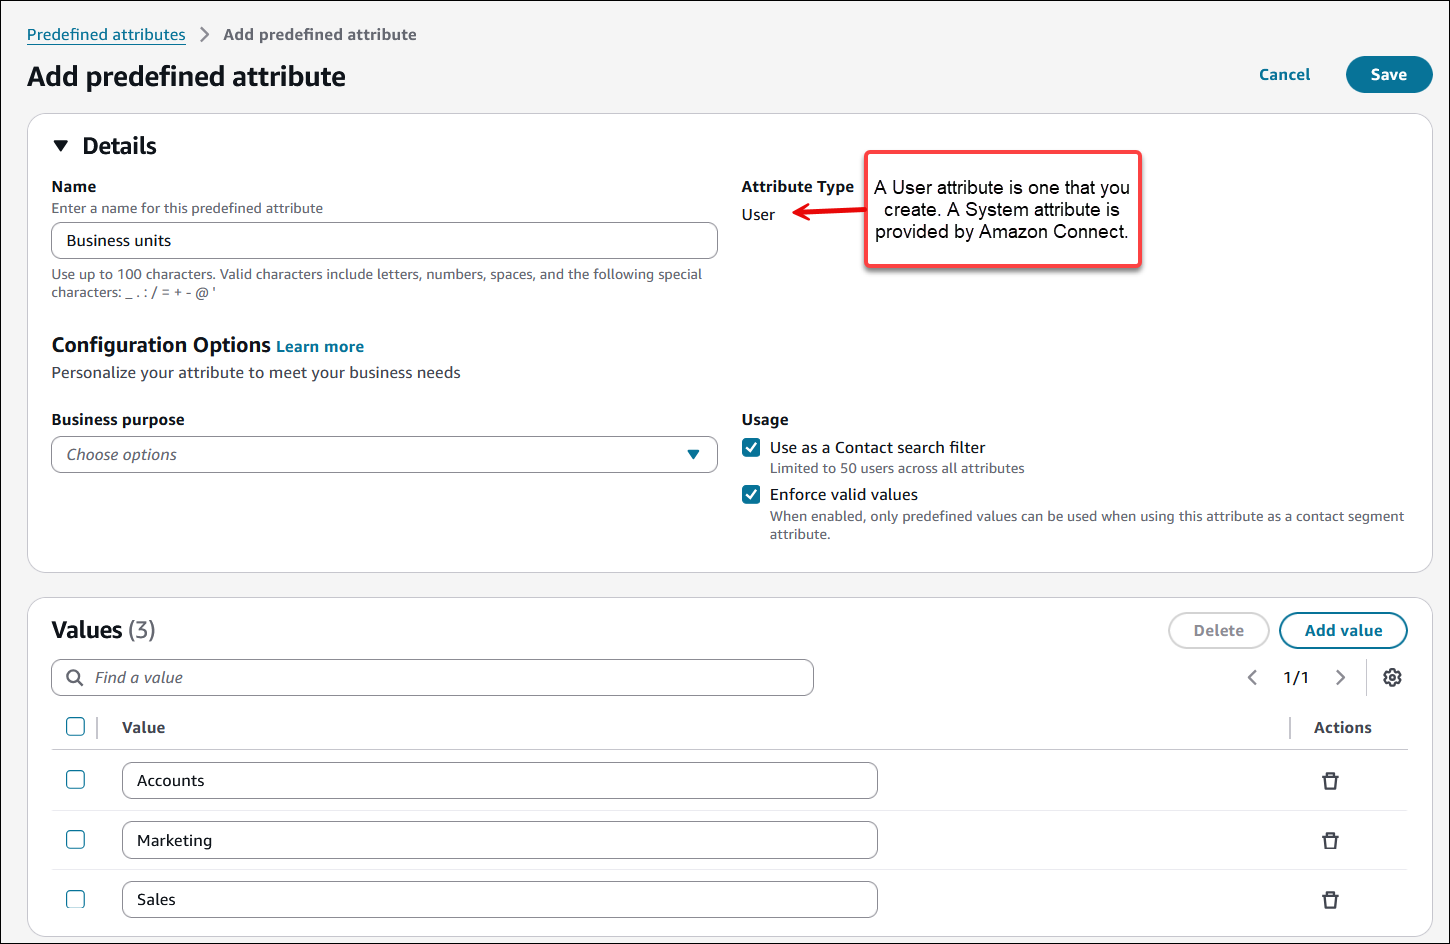
Task: Delete the Accounts value using trash icon
Action: 1330,781
